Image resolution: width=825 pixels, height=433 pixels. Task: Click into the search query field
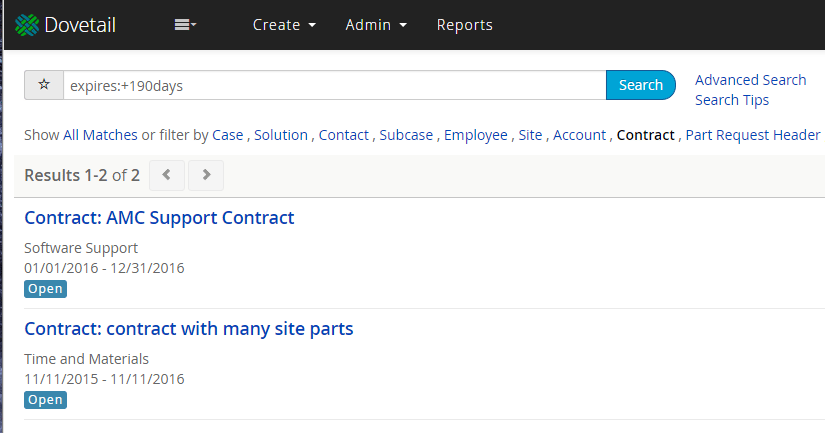coord(334,85)
